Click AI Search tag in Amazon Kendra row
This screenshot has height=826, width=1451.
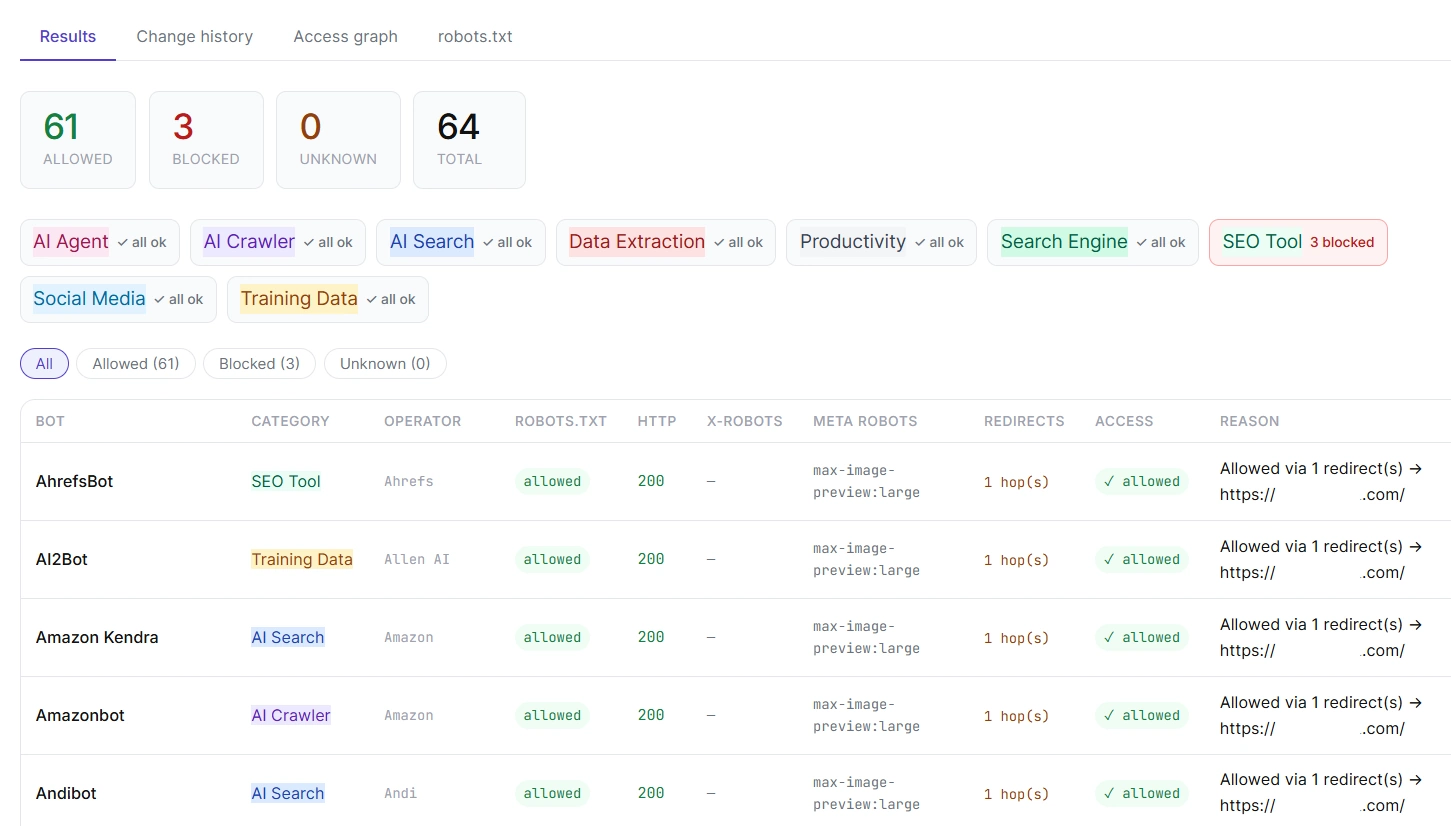pos(288,637)
